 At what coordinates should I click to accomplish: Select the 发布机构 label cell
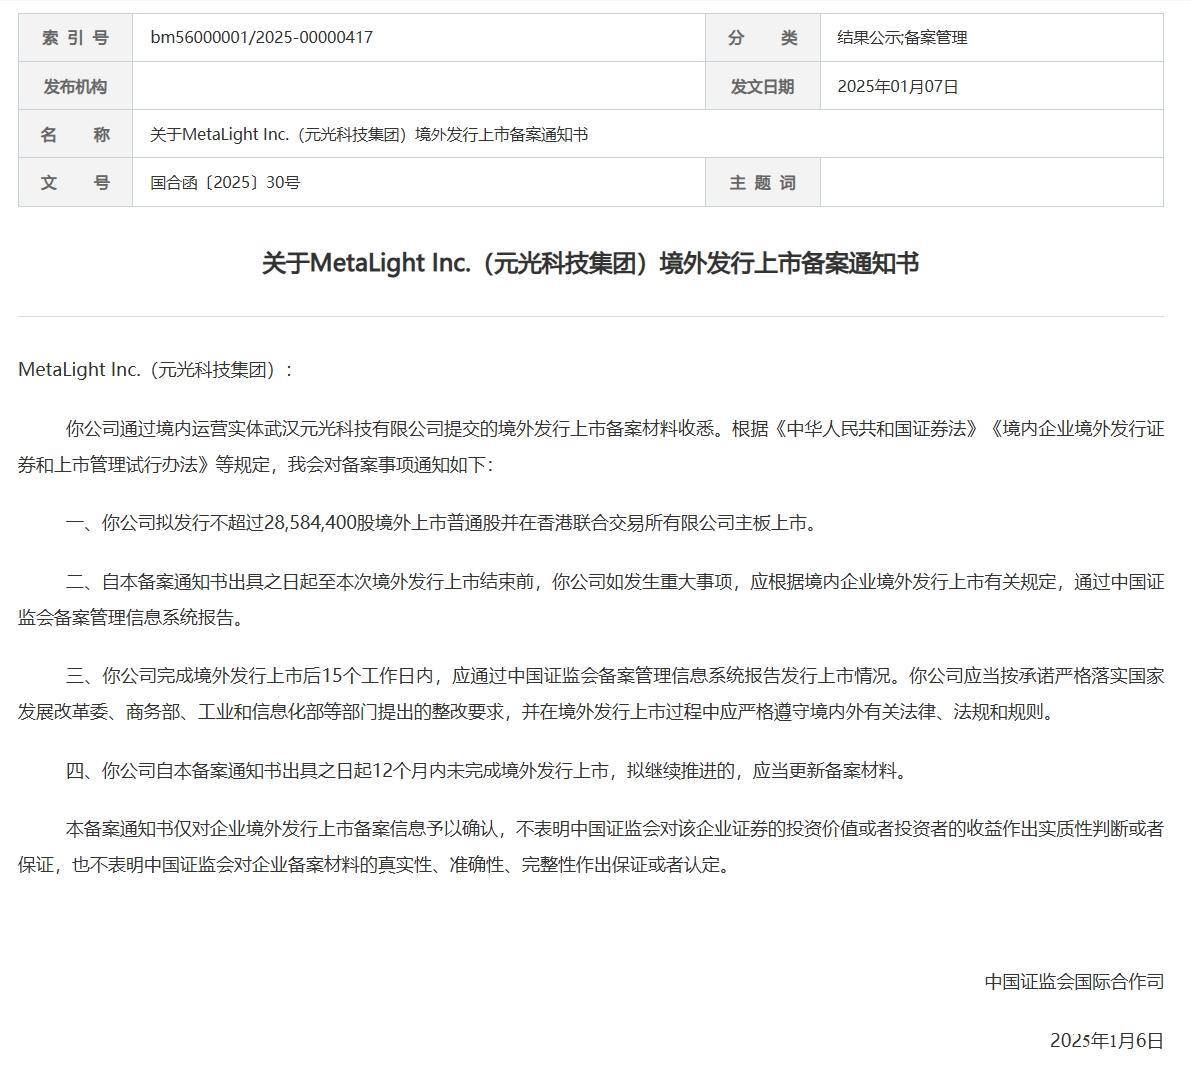75,86
